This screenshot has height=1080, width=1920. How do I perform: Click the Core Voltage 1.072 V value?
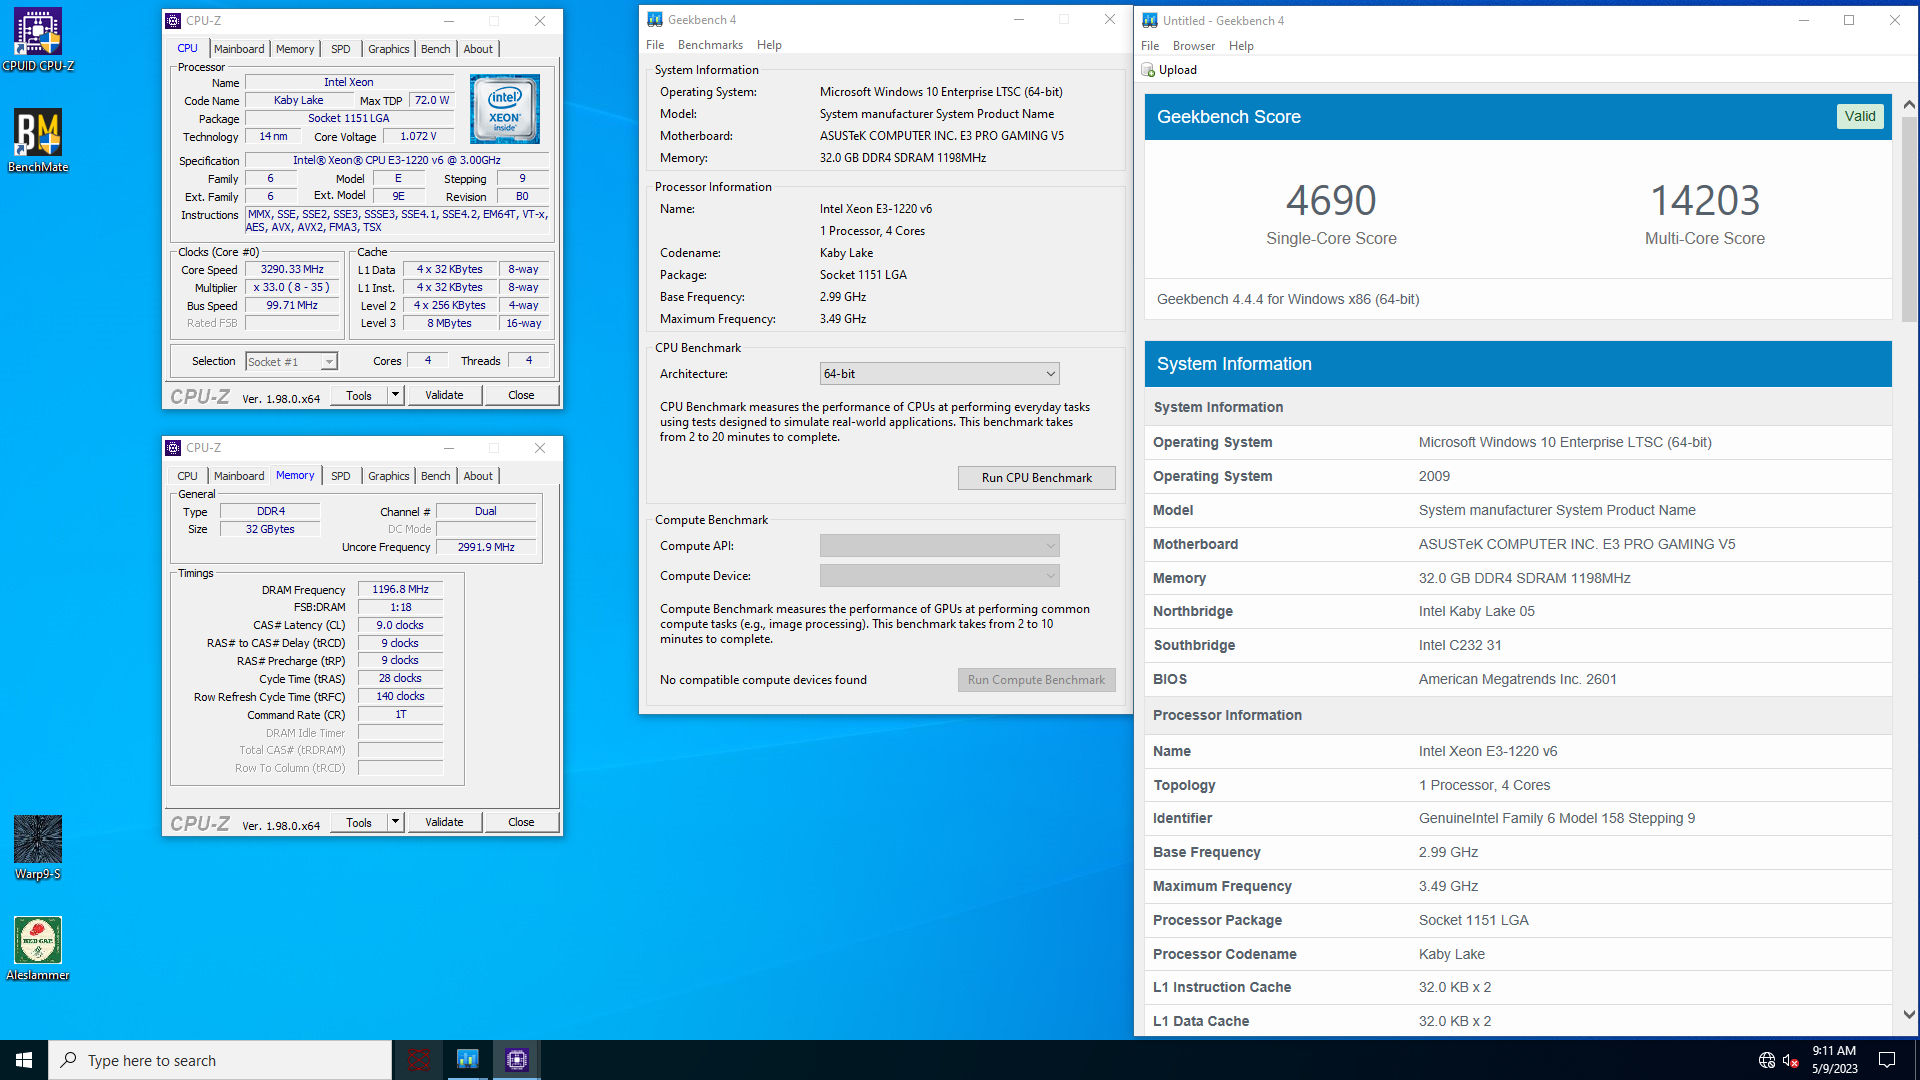pos(418,137)
